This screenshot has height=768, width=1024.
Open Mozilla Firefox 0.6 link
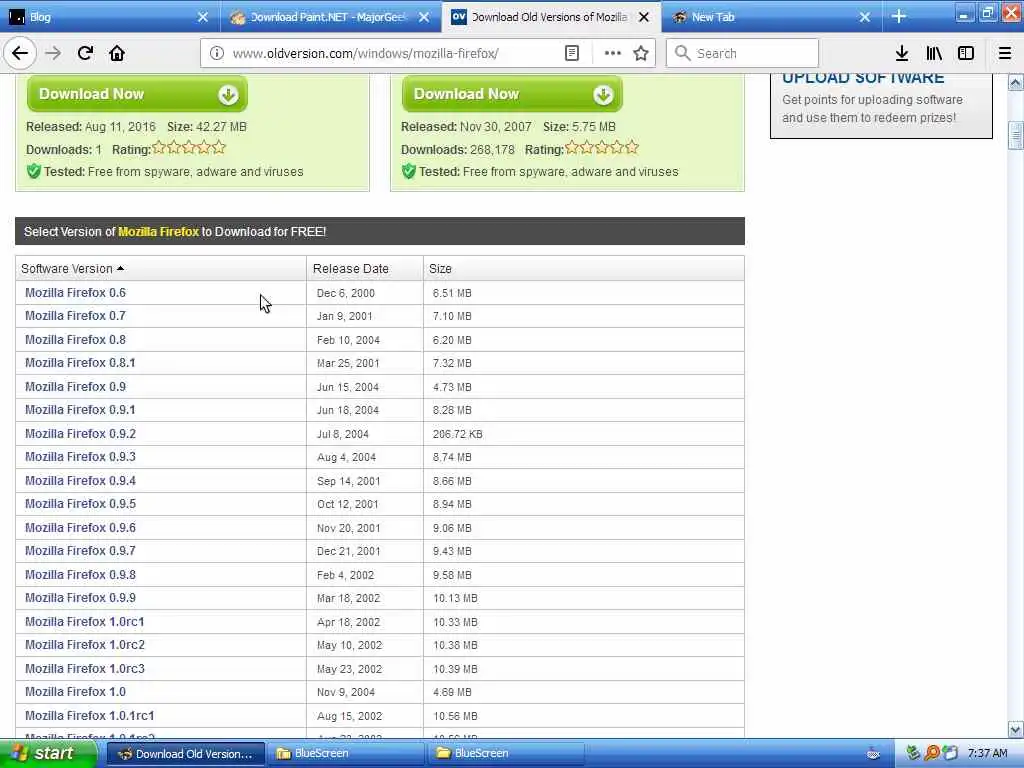click(x=75, y=293)
